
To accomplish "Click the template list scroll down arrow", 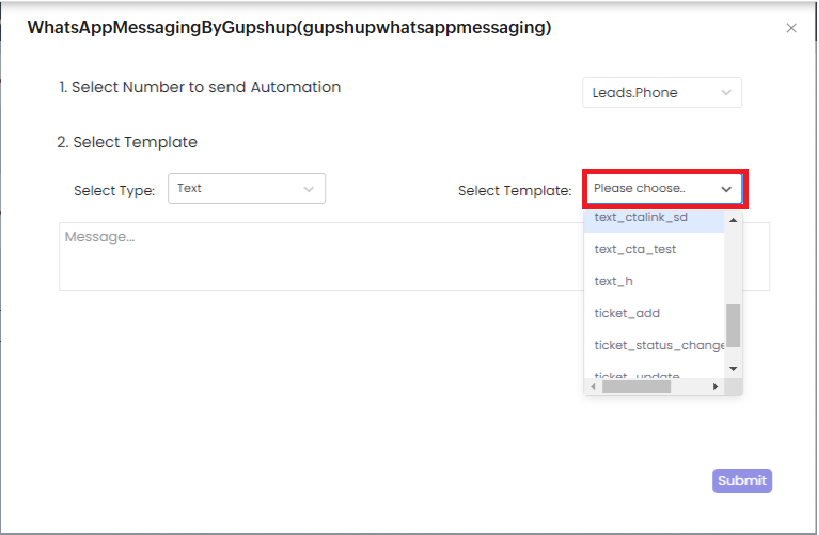I will 733,369.
